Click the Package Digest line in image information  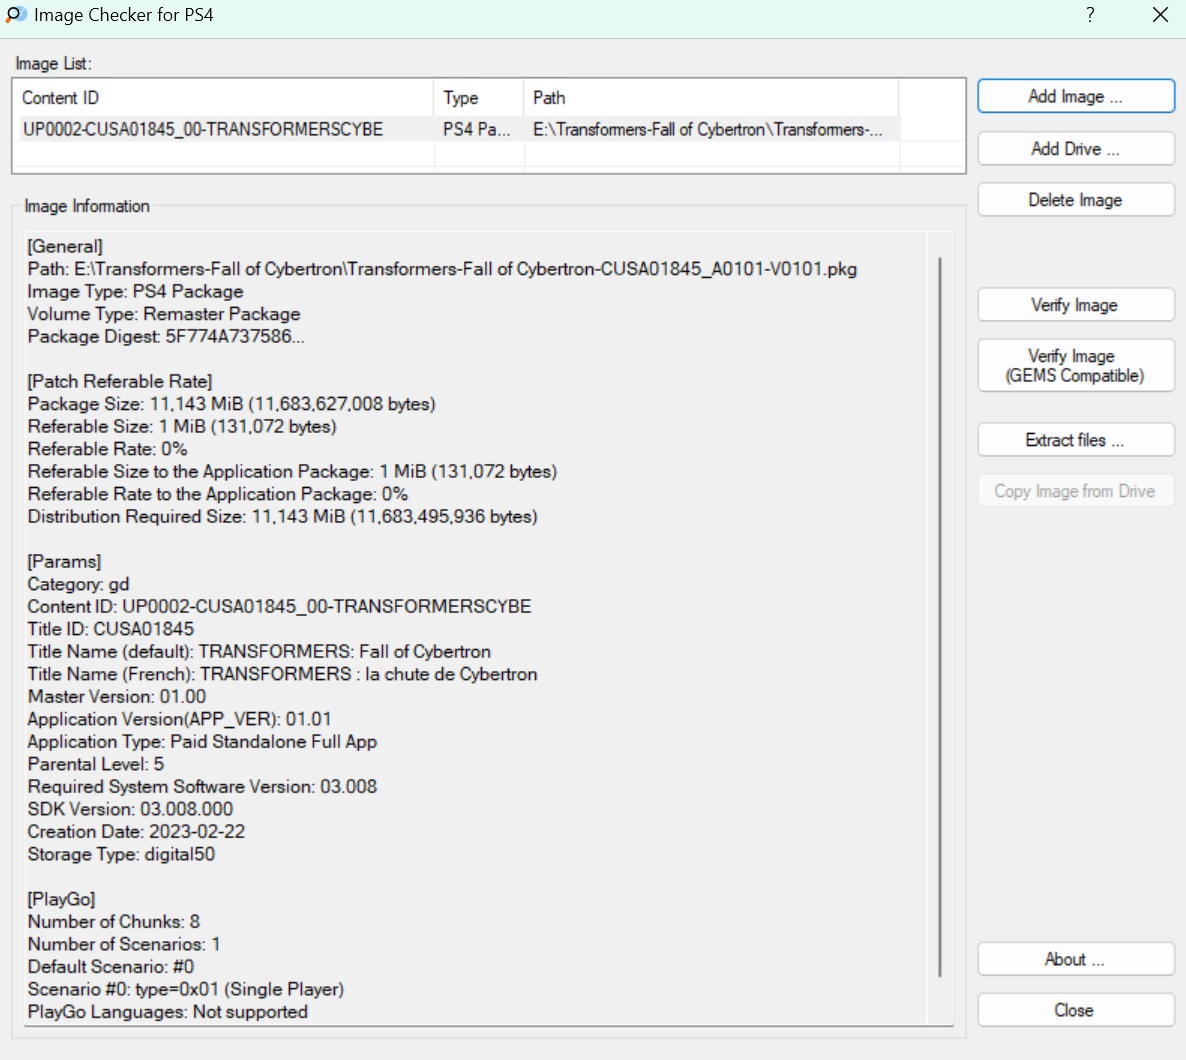(x=166, y=336)
